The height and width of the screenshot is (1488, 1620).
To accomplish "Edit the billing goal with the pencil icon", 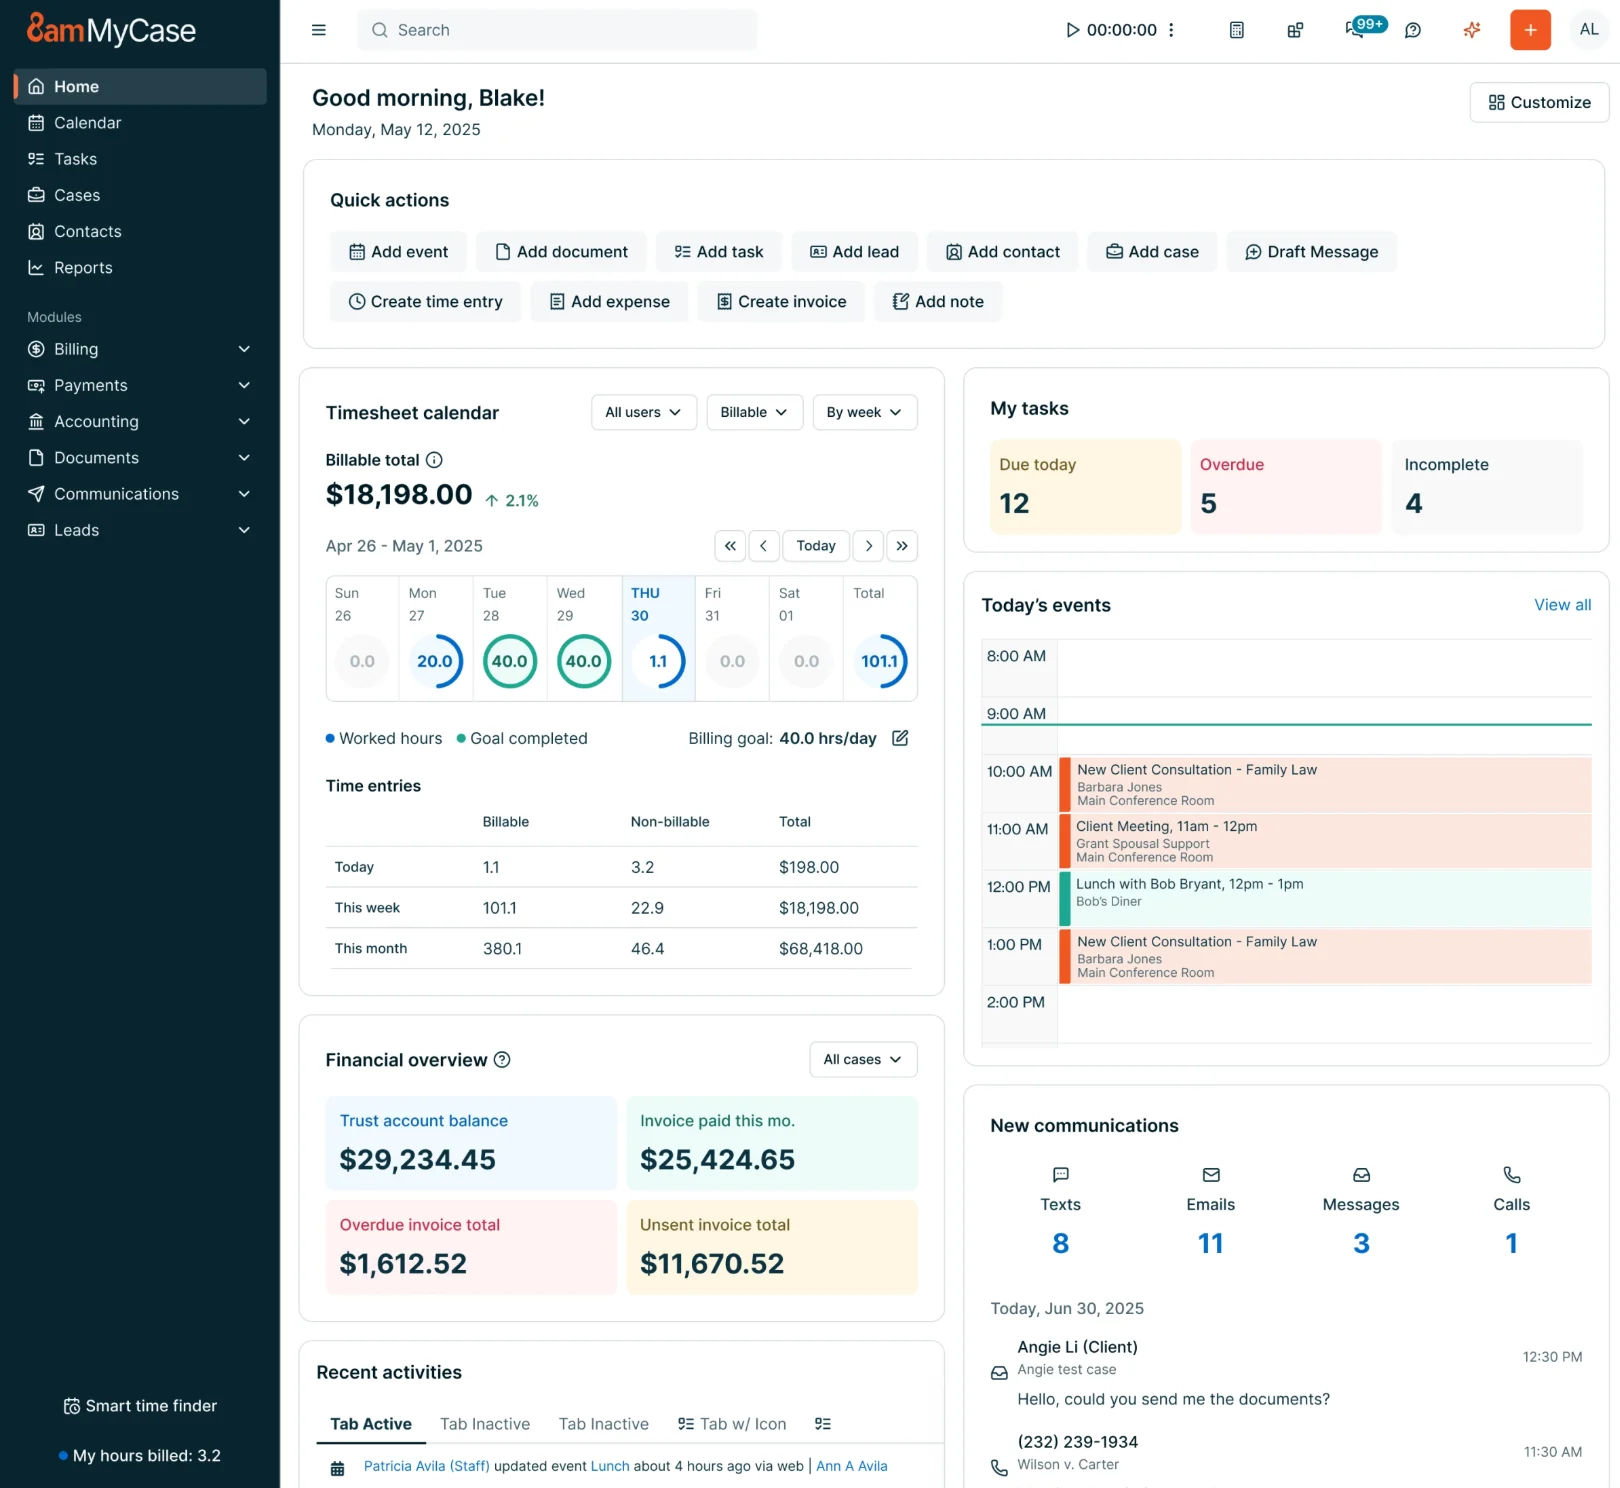I will pos(899,738).
